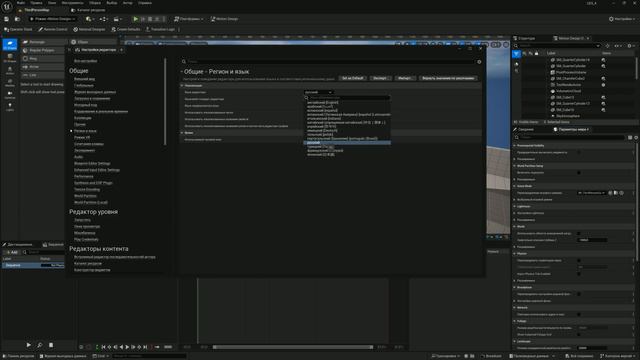Click the Set as Default button

click(x=352, y=78)
